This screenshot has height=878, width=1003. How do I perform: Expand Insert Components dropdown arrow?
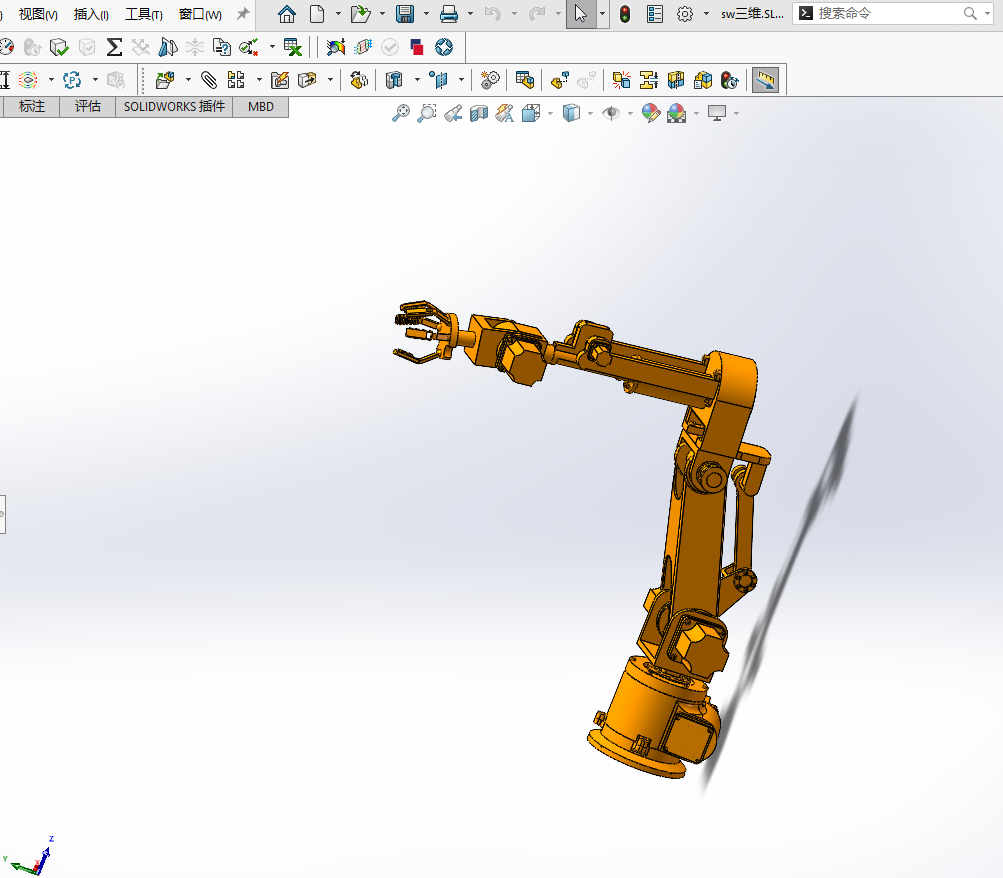pyautogui.click(x=188, y=80)
